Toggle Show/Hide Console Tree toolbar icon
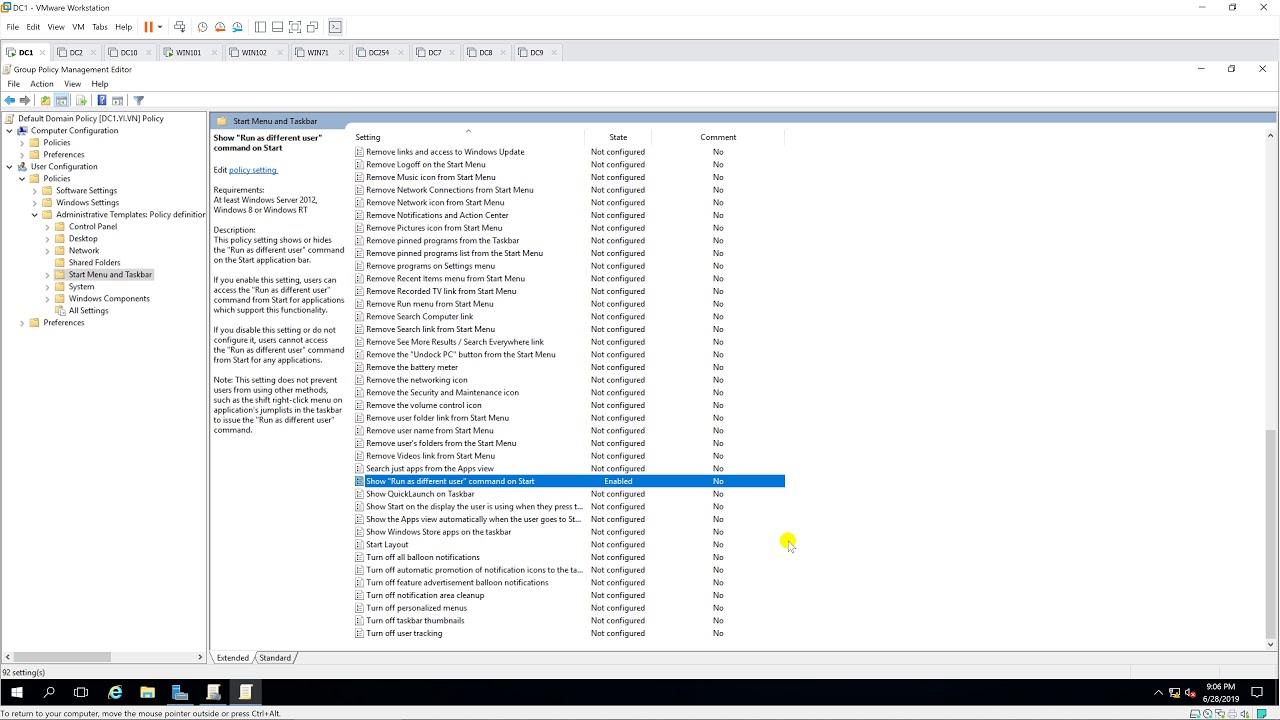 tap(62, 100)
